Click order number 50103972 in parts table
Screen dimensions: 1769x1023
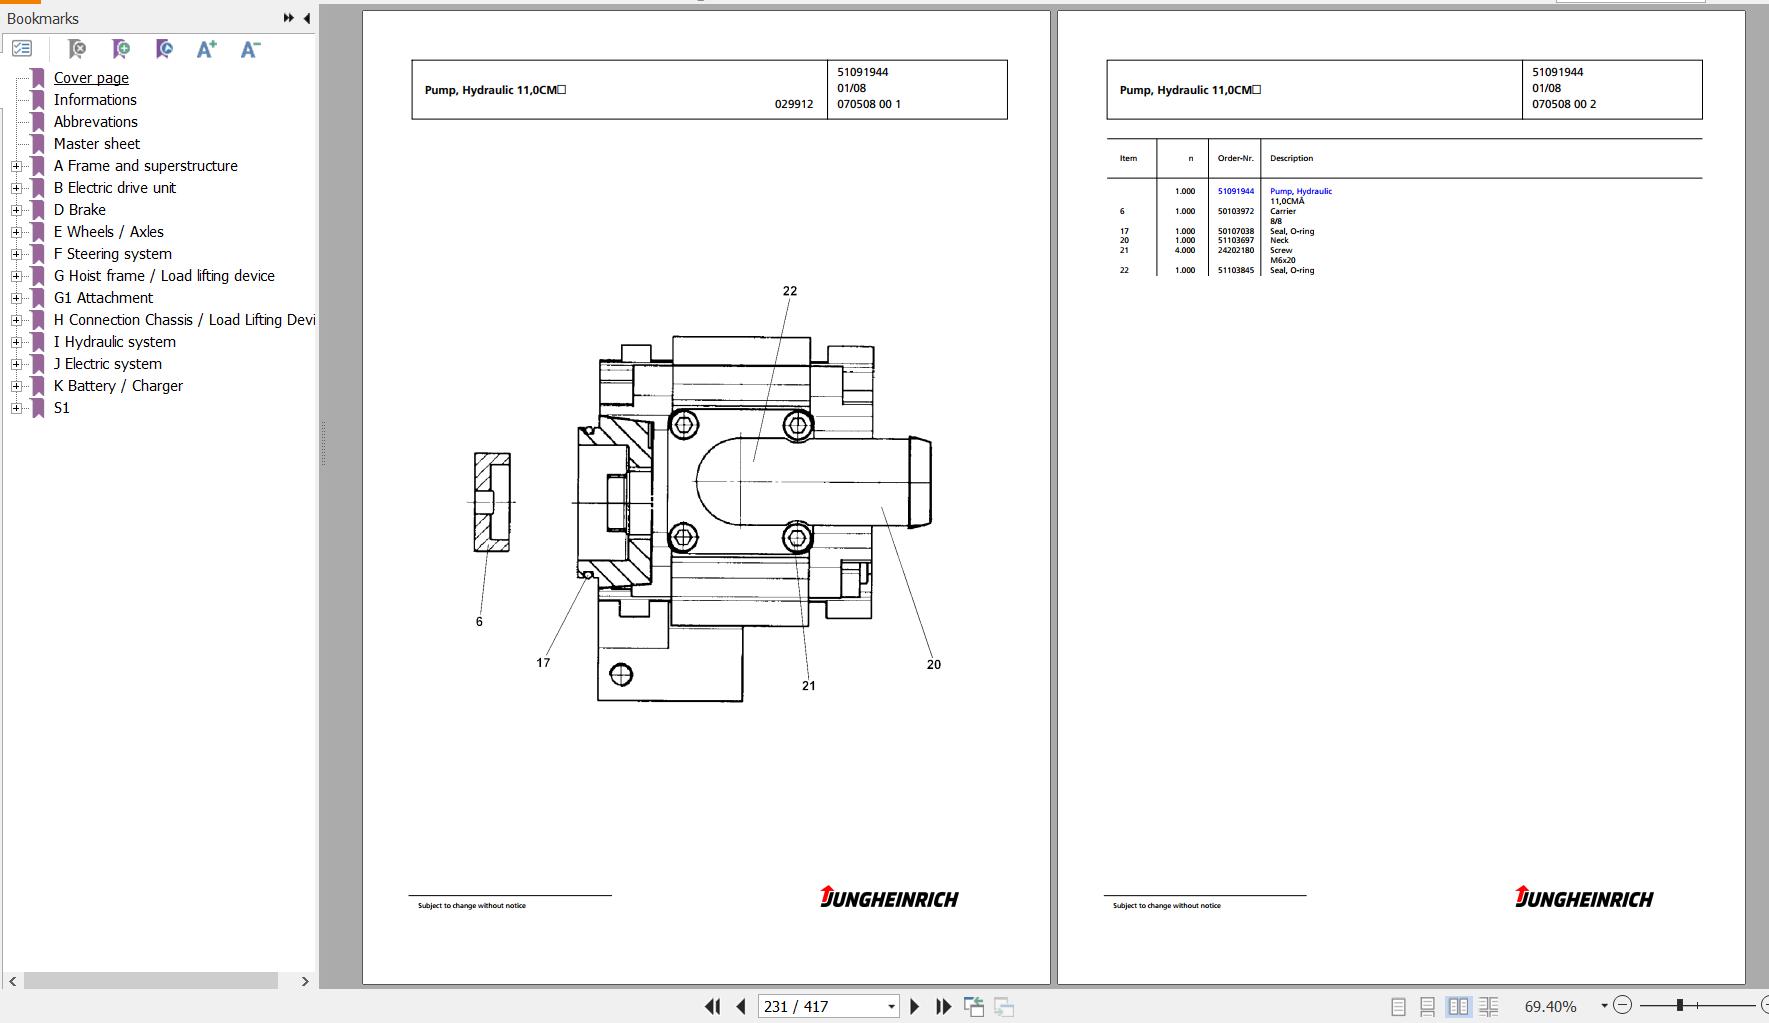[1235, 211]
